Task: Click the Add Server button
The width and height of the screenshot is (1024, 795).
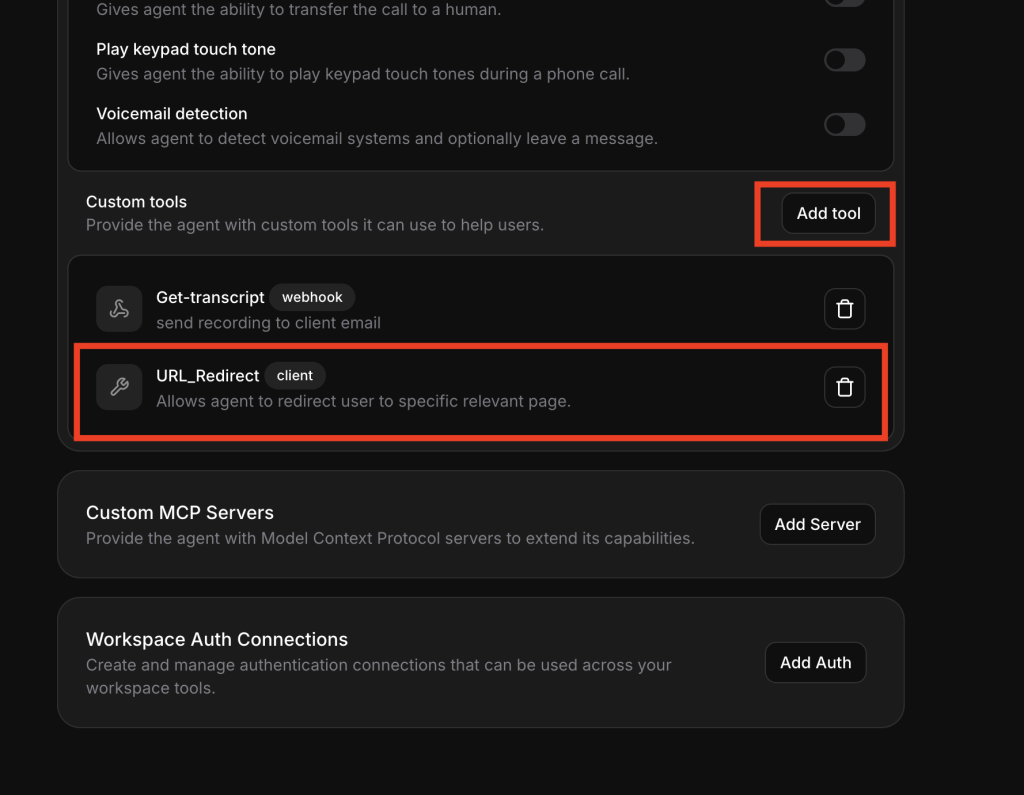Action: [817, 524]
